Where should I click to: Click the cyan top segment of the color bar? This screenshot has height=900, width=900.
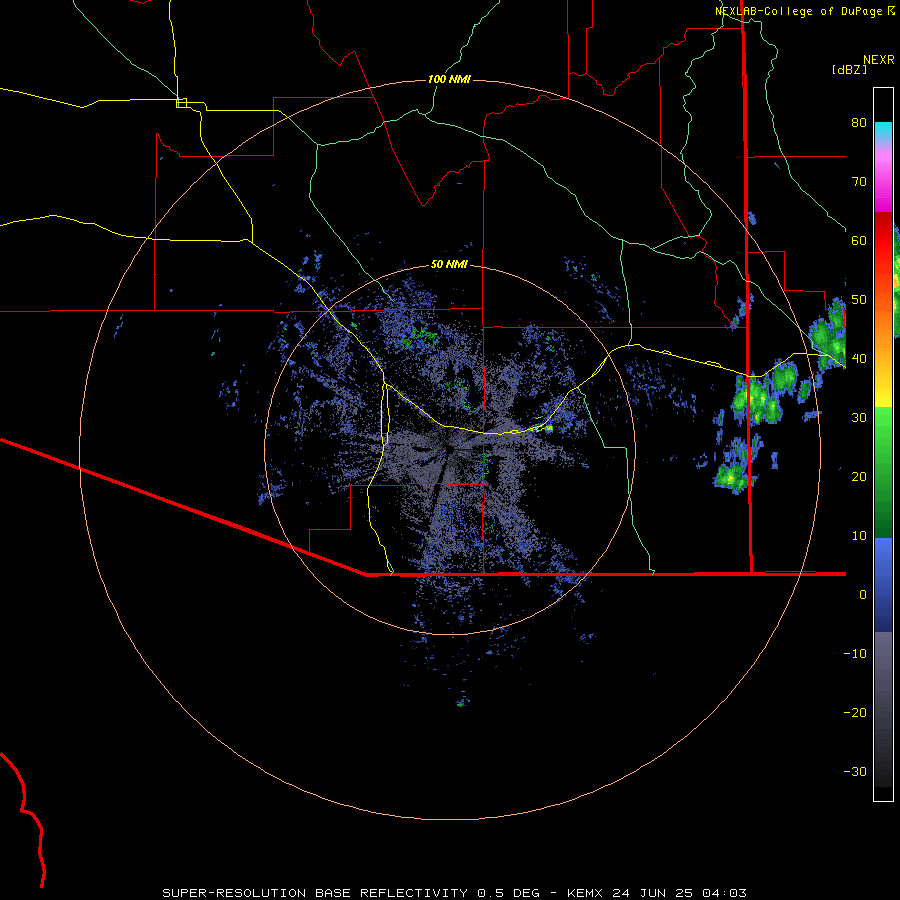(x=883, y=130)
